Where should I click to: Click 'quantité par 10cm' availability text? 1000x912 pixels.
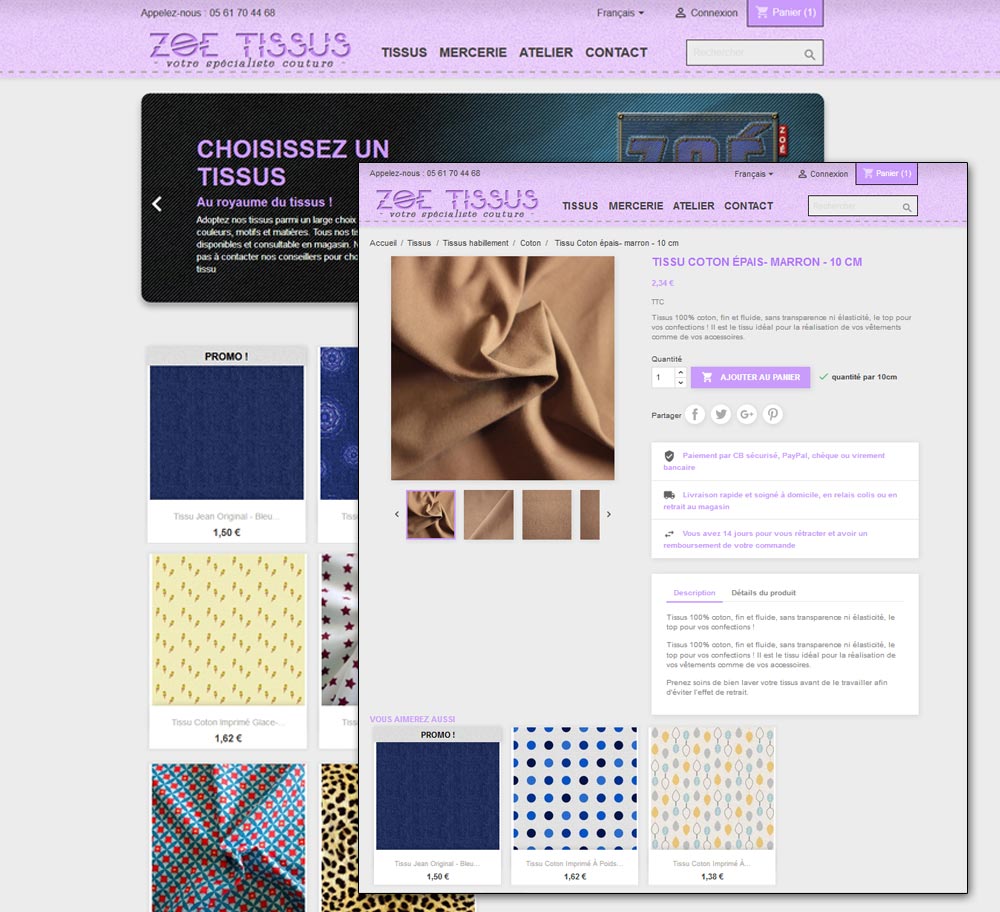tap(864, 377)
